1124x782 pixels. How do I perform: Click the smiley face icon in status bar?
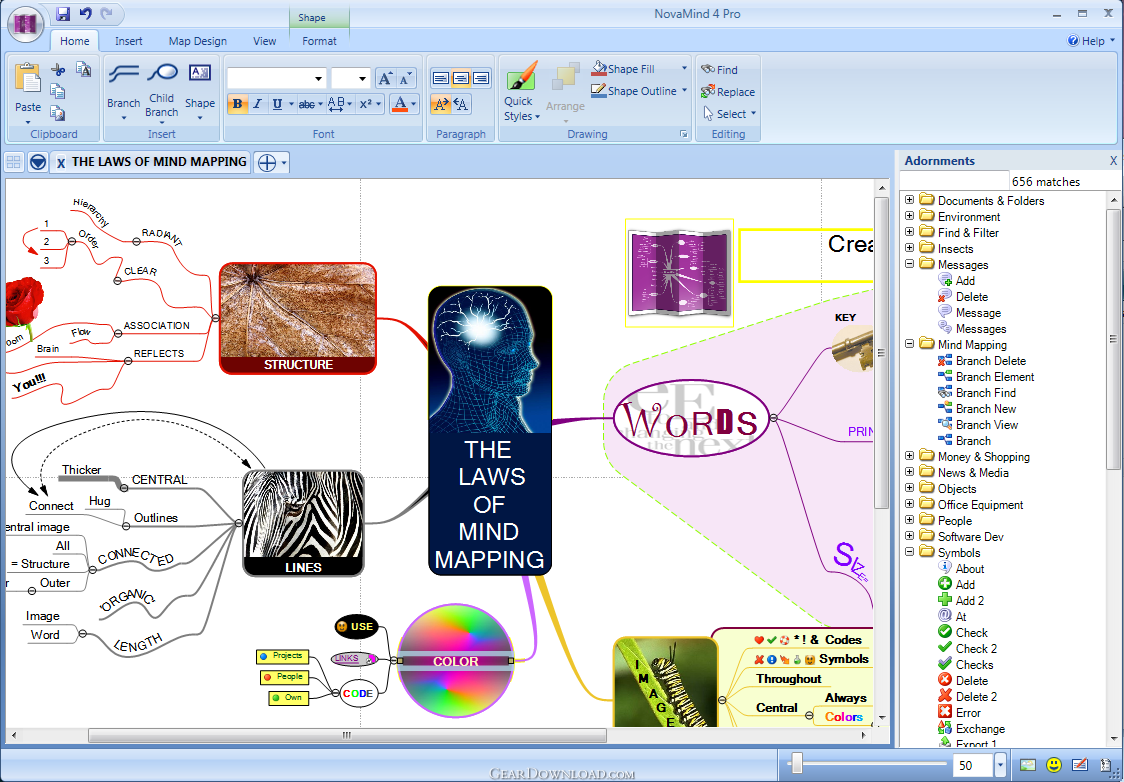coord(1054,765)
